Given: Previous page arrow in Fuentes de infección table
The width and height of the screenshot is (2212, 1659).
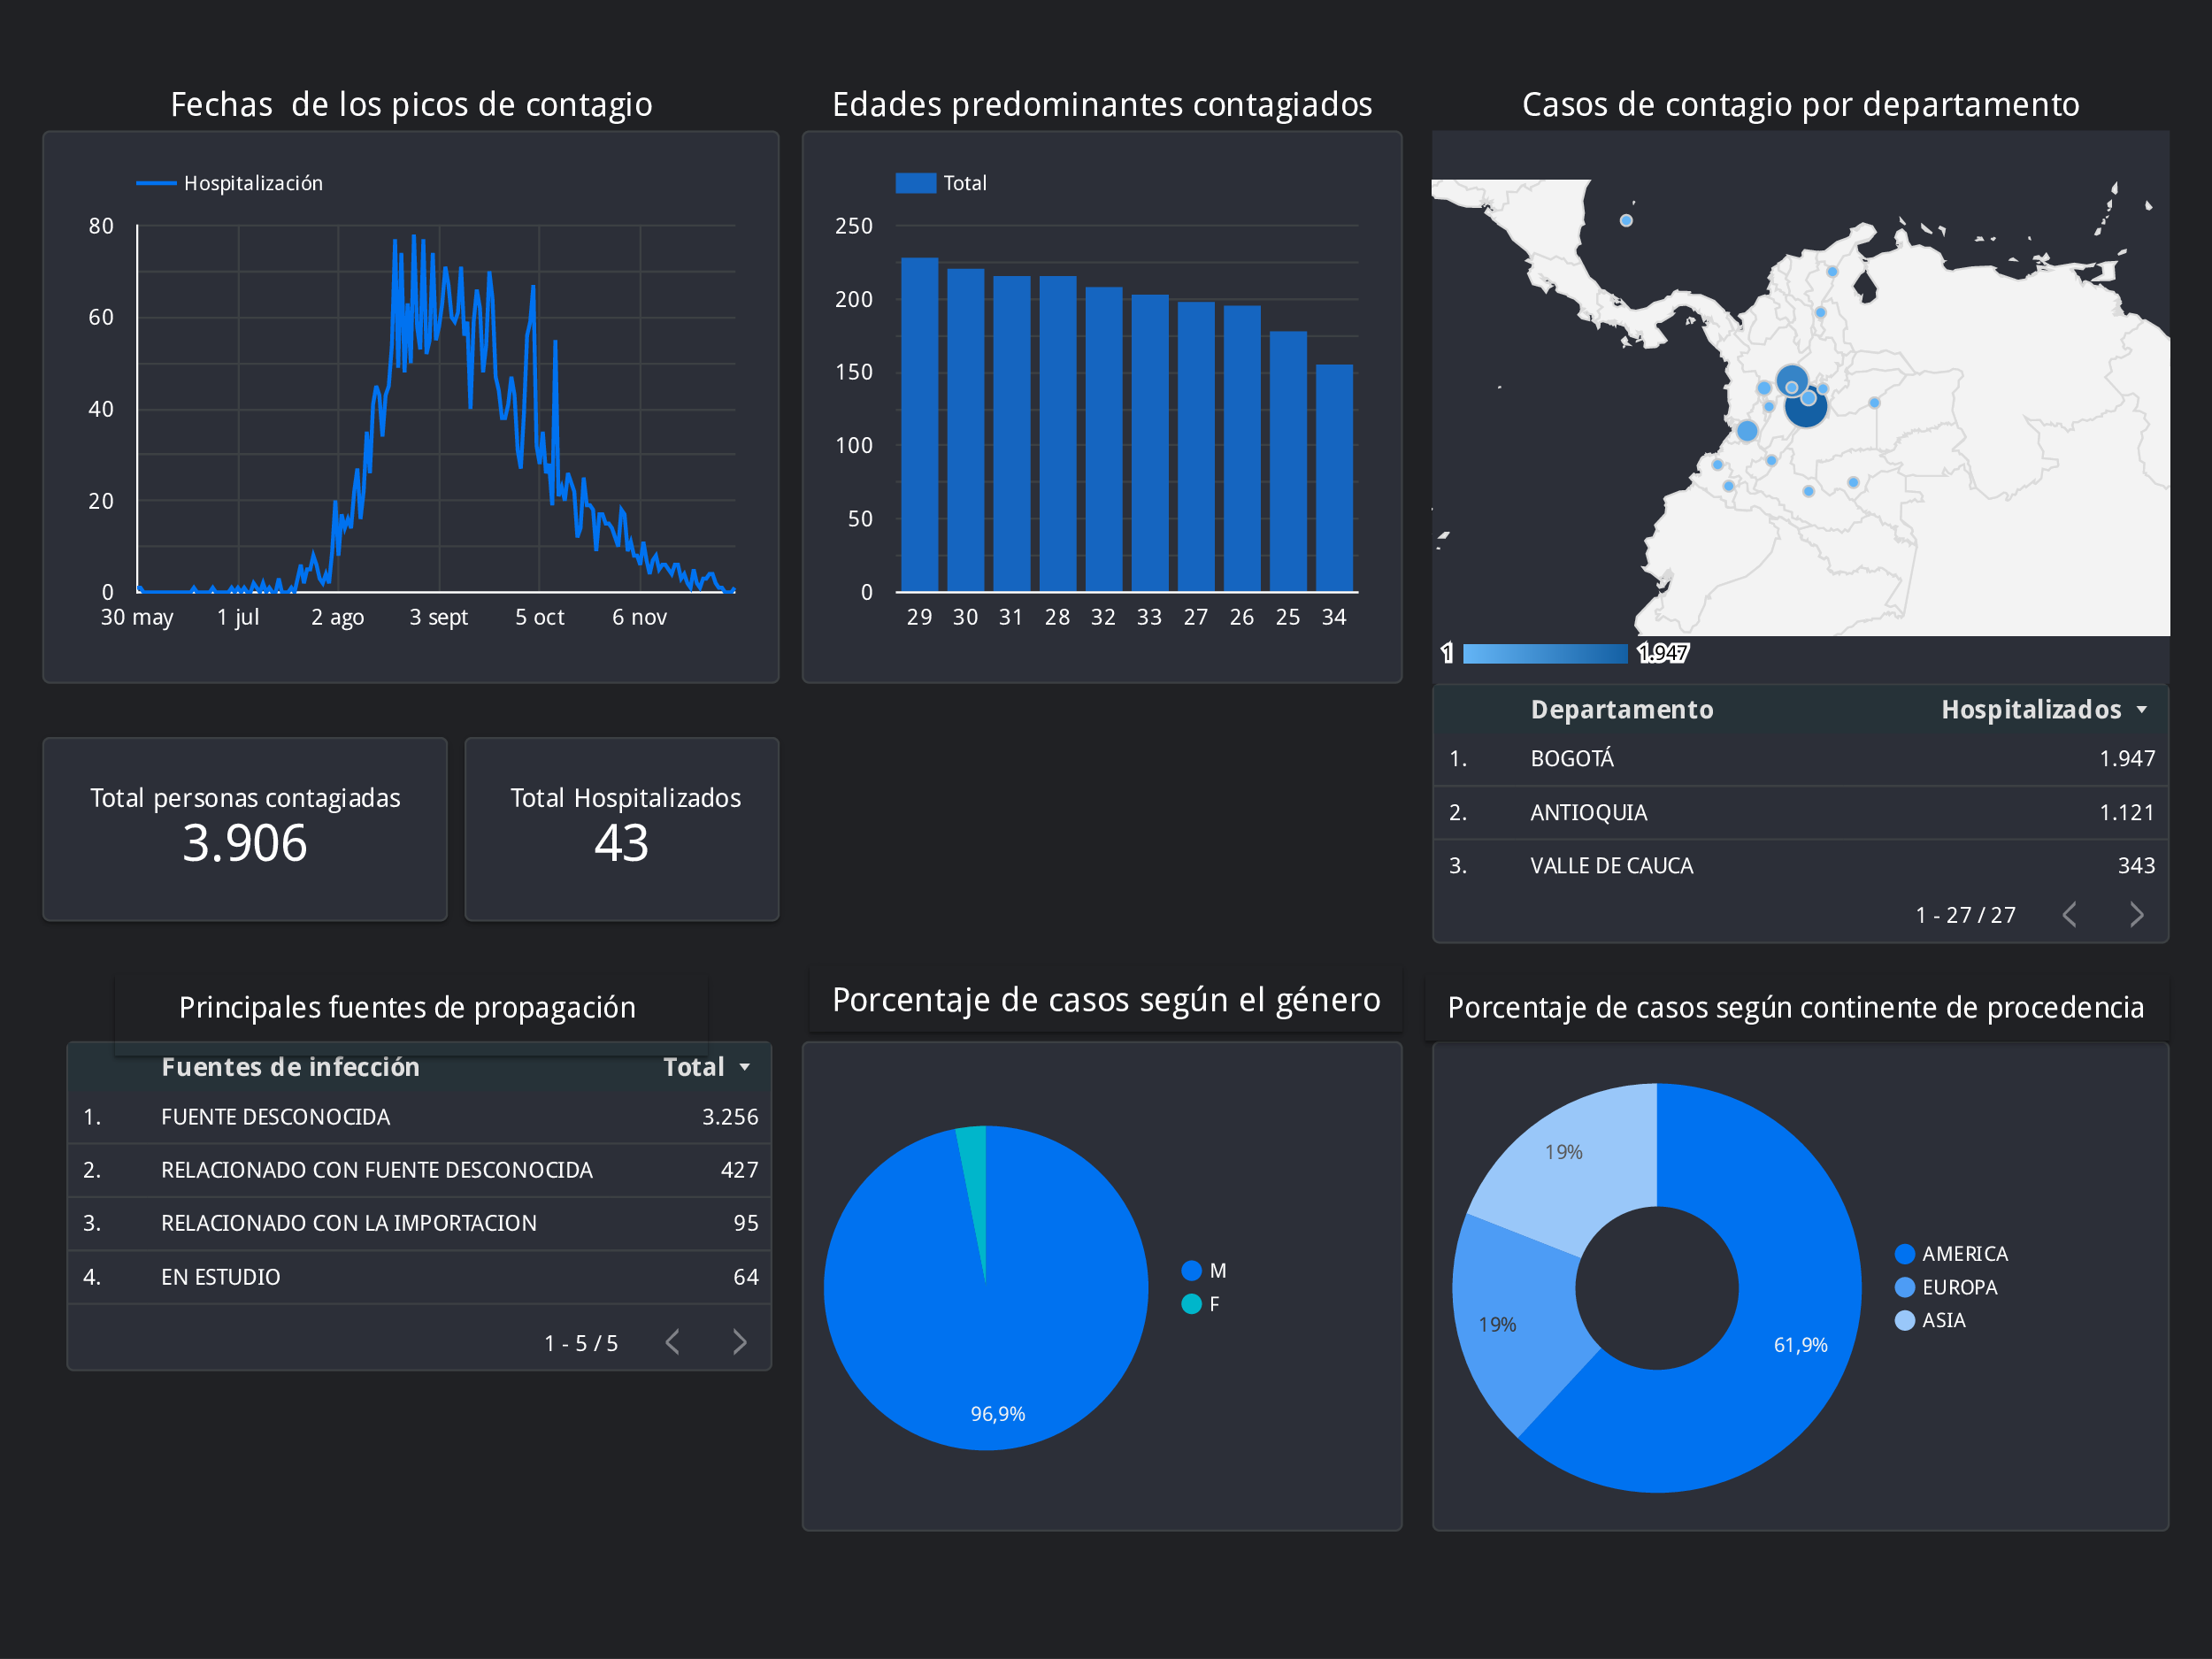Looking at the screenshot, I should tap(673, 1342).
